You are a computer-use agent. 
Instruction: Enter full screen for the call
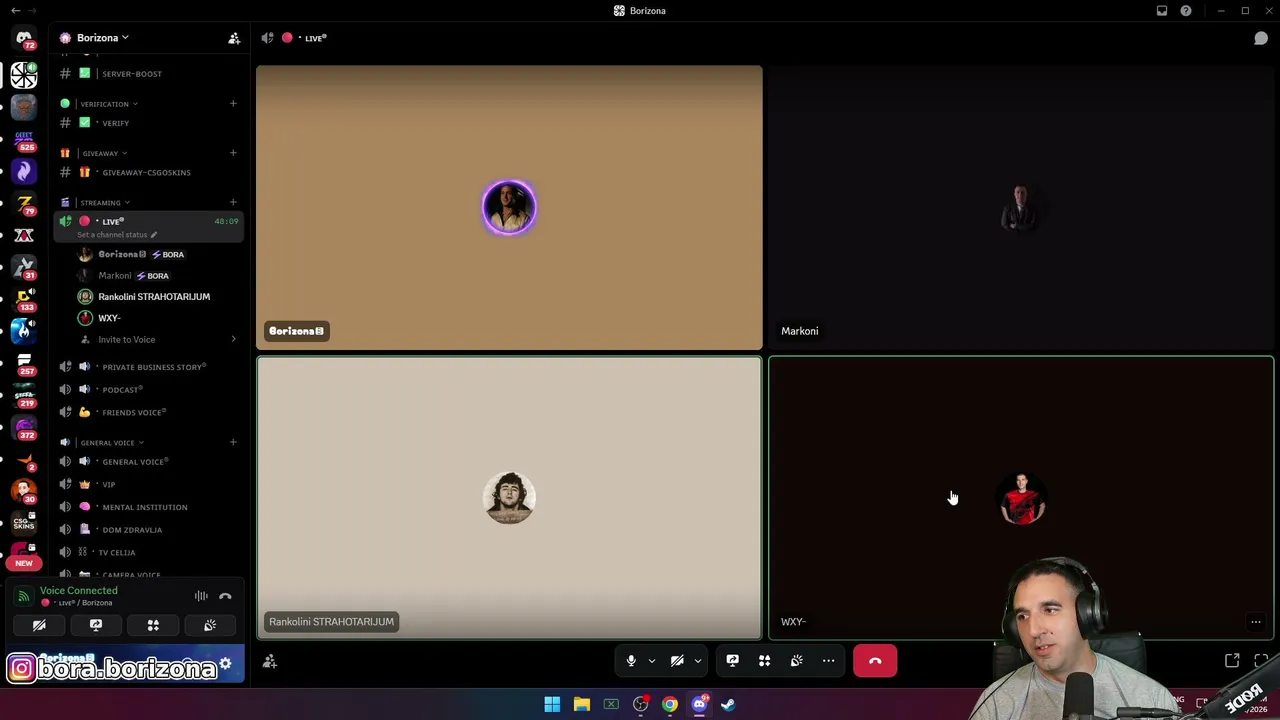tap(1261, 661)
